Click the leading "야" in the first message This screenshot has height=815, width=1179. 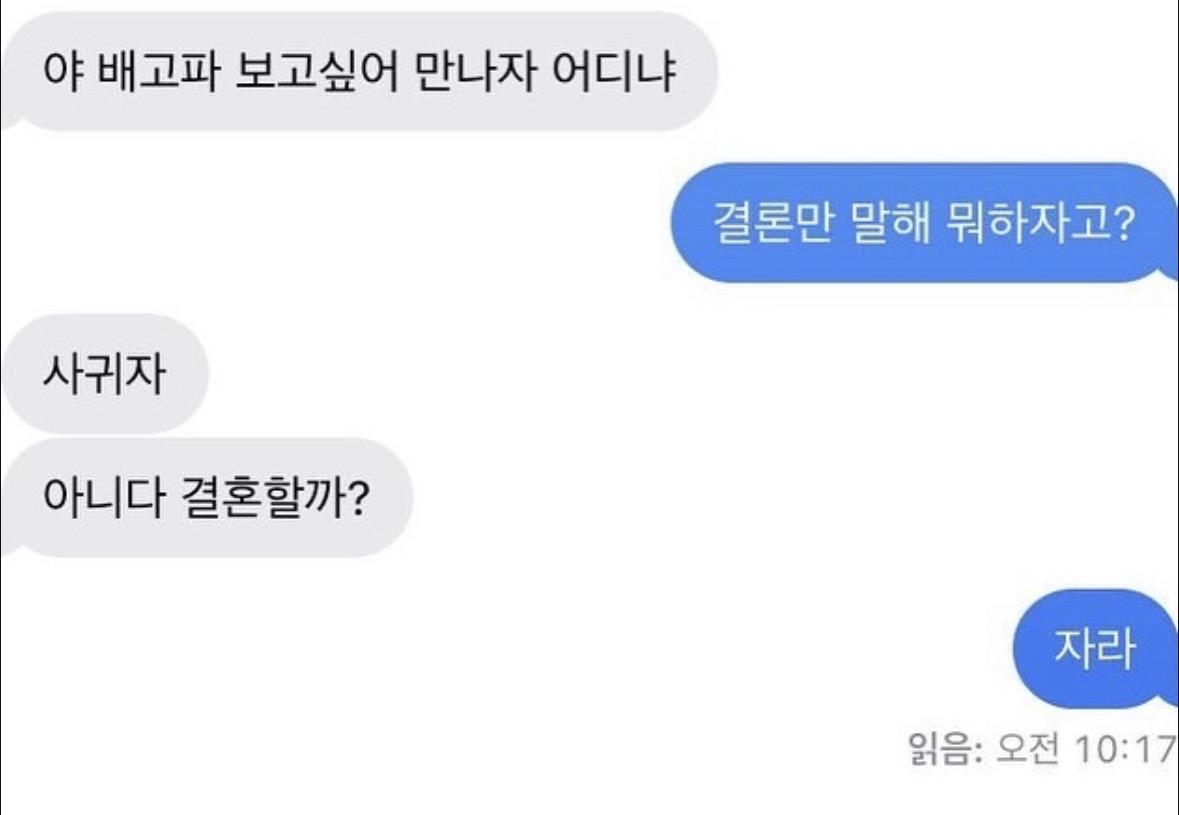point(60,72)
